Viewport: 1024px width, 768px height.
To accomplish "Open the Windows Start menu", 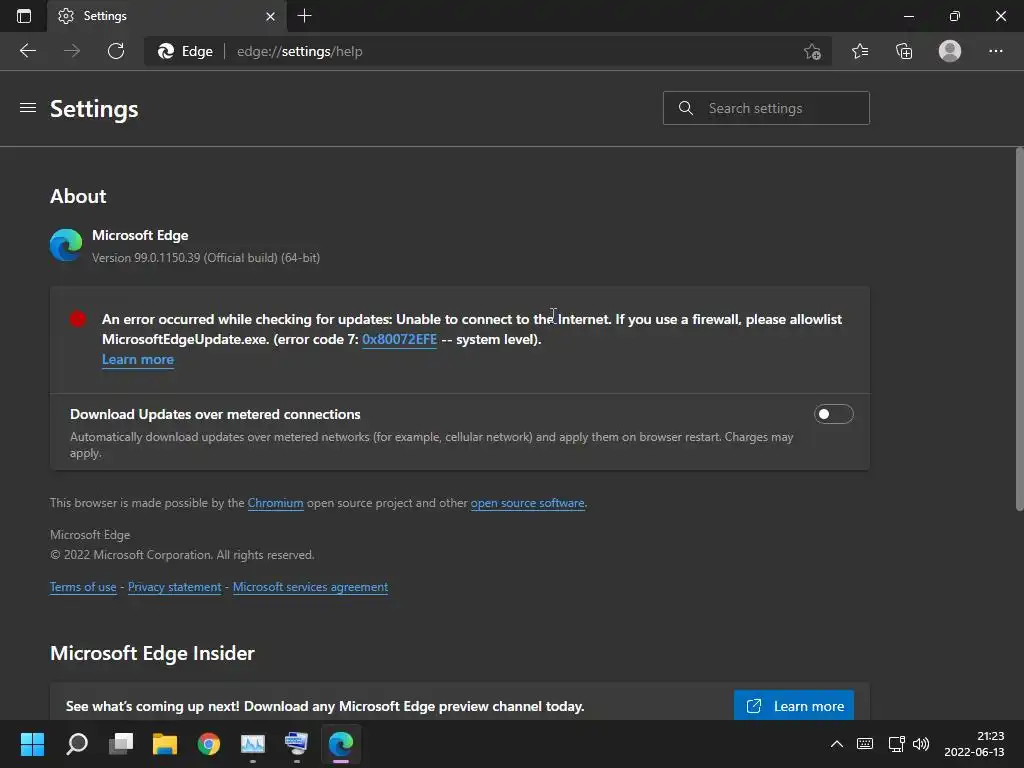I will click(32, 744).
